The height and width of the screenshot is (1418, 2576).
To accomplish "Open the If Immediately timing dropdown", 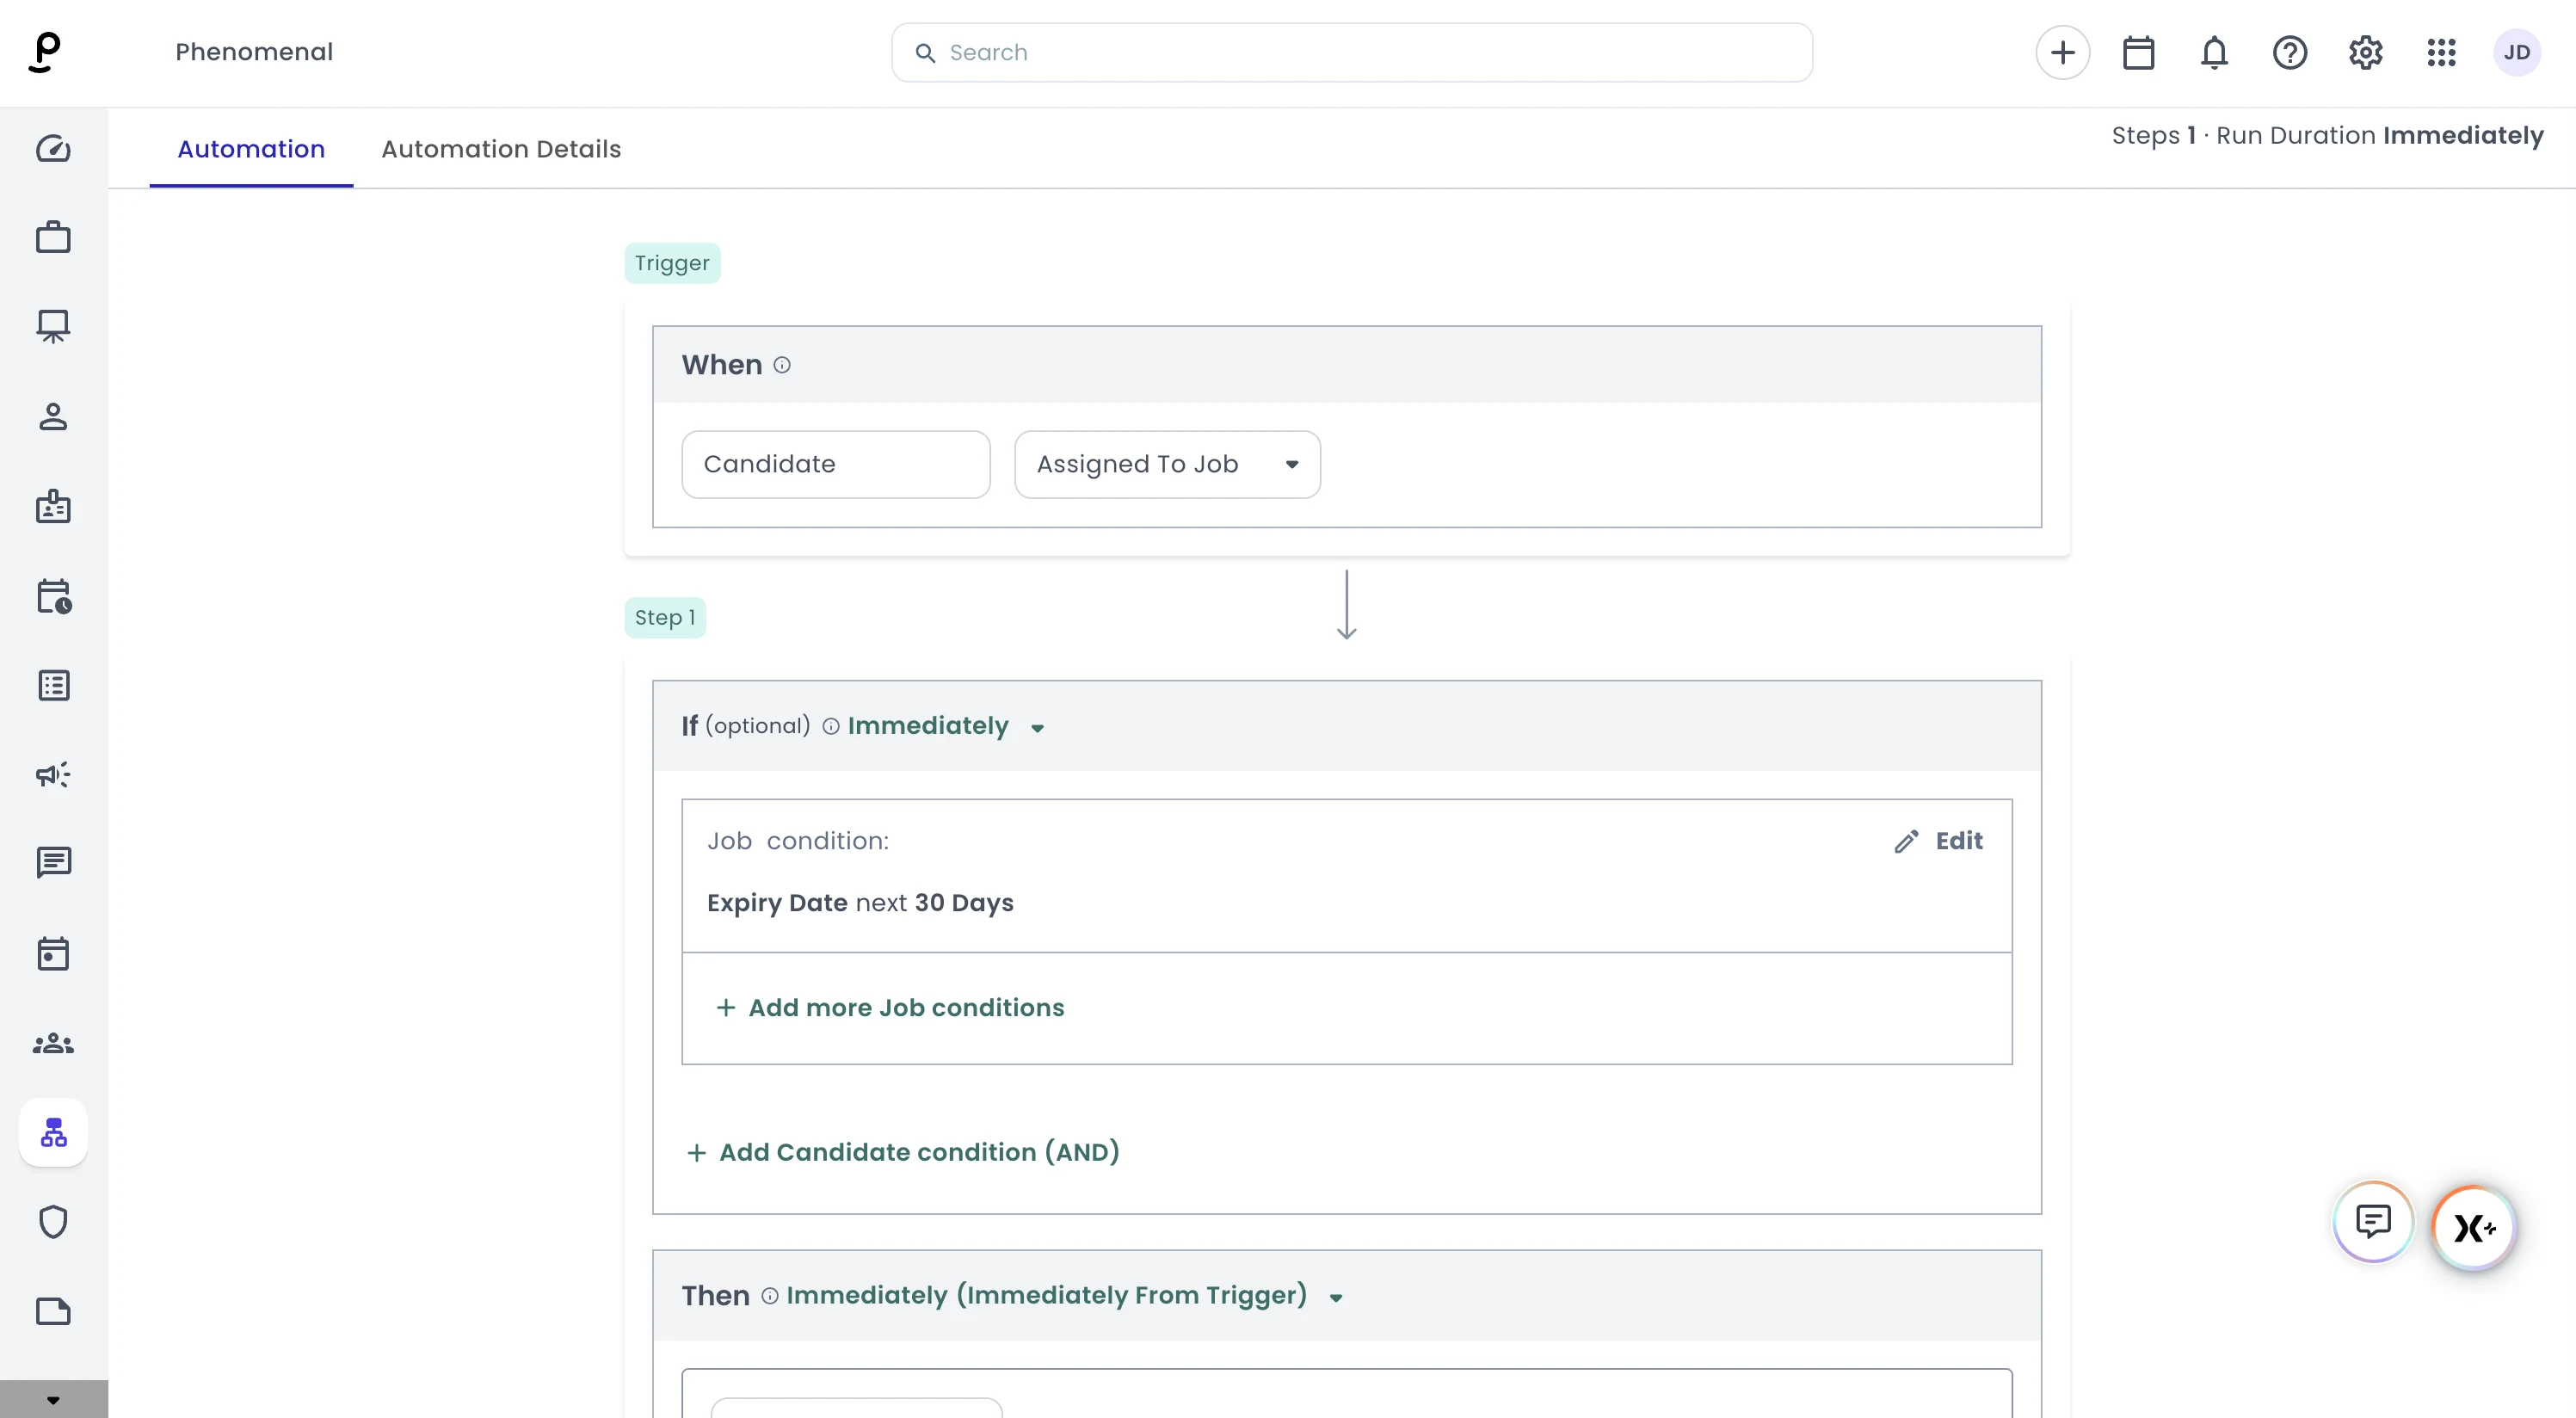I will click(x=946, y=726).
